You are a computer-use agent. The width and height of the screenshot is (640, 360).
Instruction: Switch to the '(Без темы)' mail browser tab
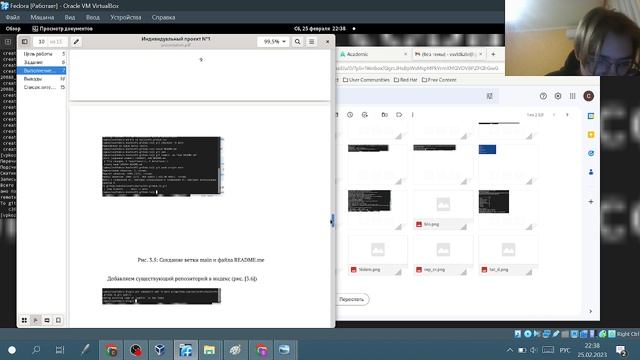pos(448,54)
